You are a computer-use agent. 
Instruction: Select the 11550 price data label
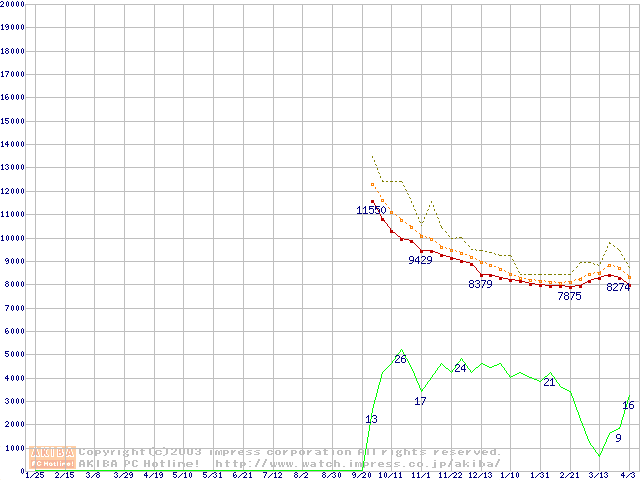pos(371,211)
